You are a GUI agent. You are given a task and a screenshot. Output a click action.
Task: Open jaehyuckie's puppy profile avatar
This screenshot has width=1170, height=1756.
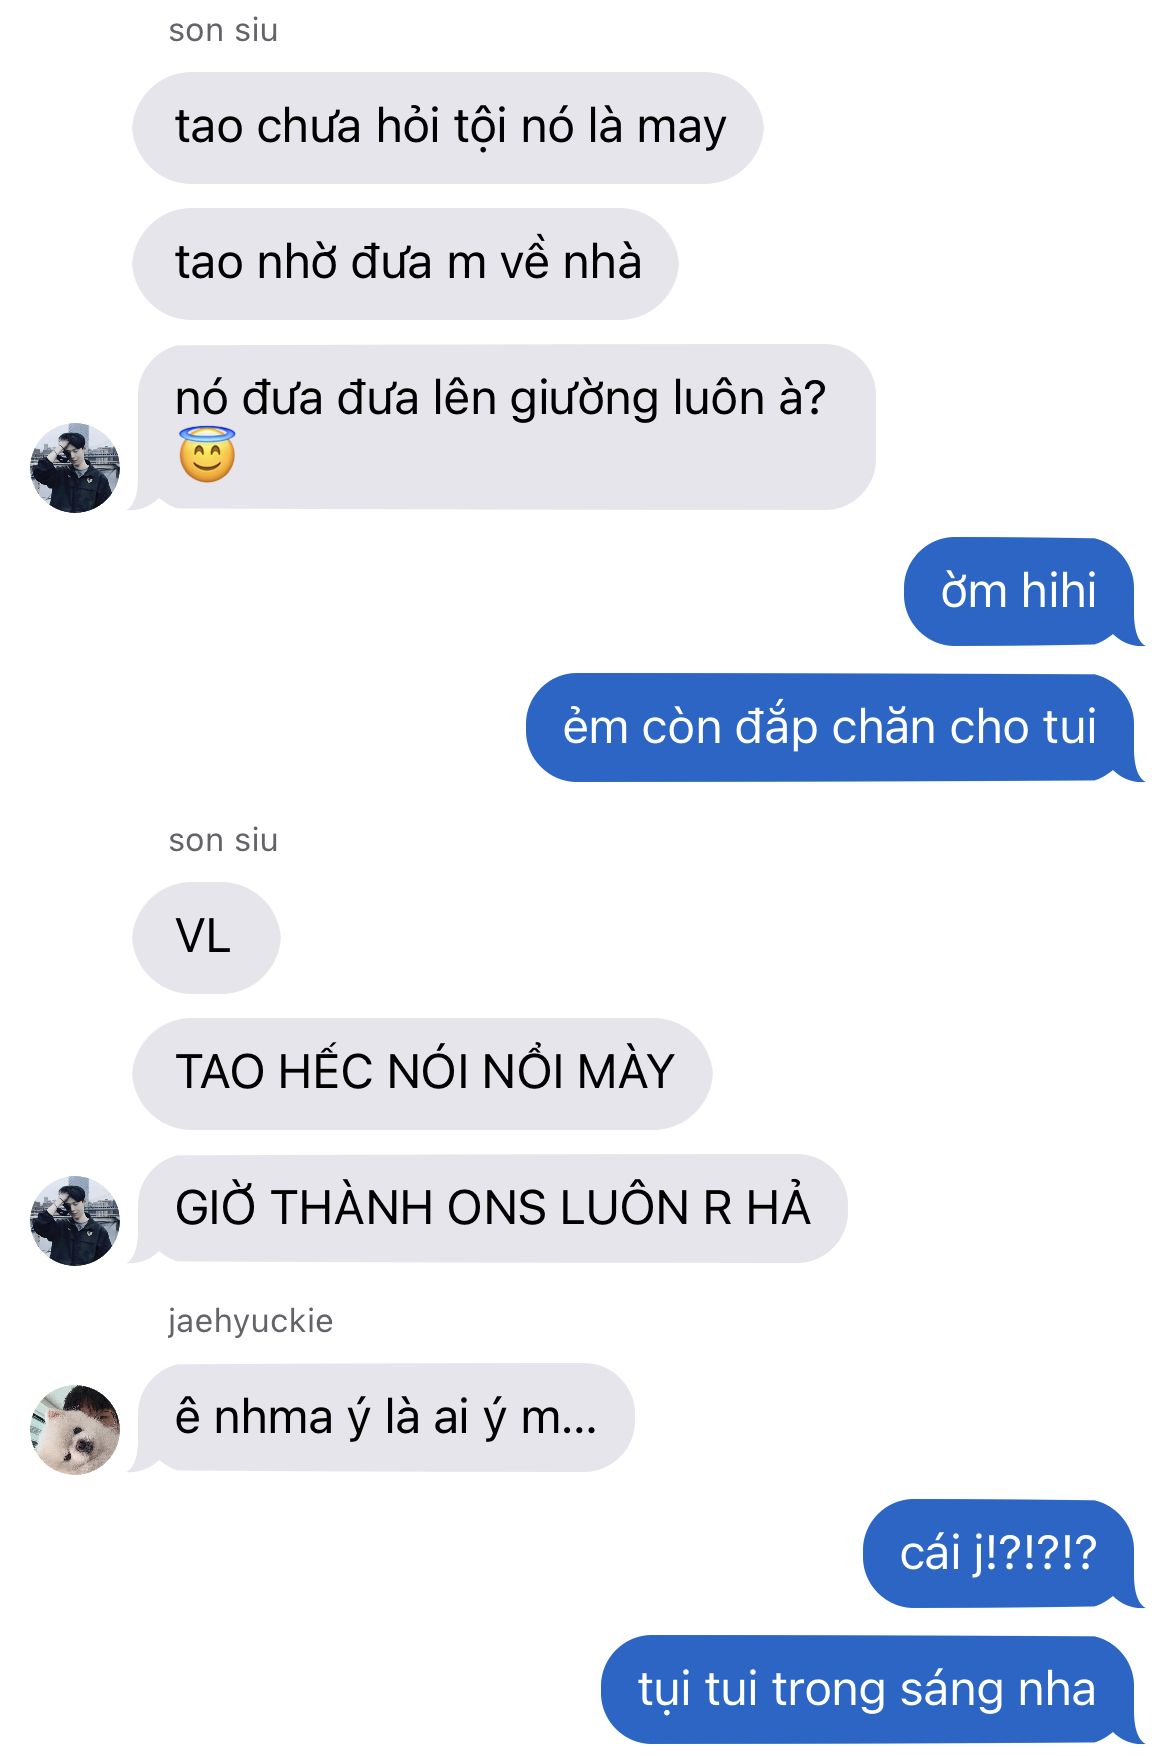click(x=75, y=1429)
